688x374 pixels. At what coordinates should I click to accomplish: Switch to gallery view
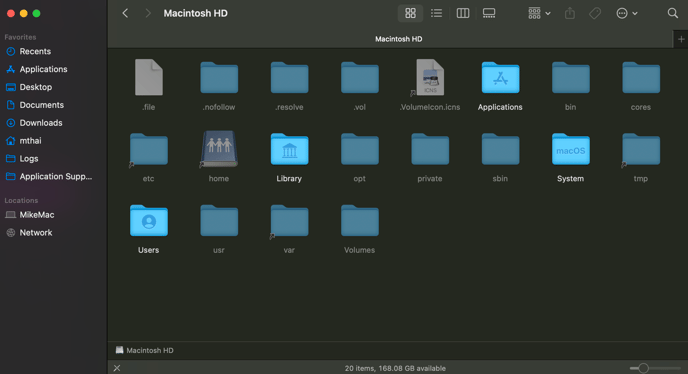coord(489,13)
